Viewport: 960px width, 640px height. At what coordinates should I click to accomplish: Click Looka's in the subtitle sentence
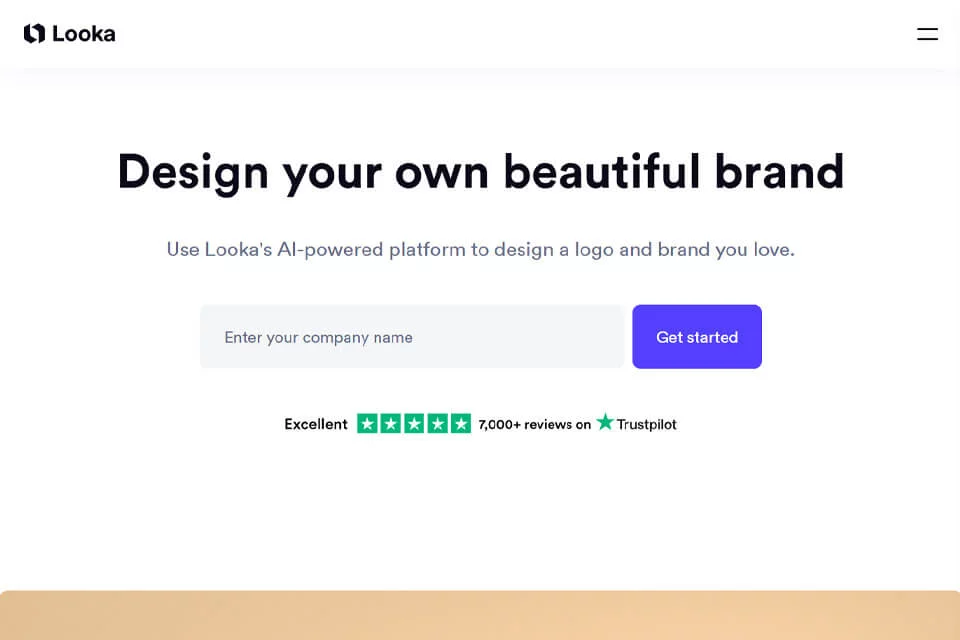pyautogui.click(x=238, y=249)
